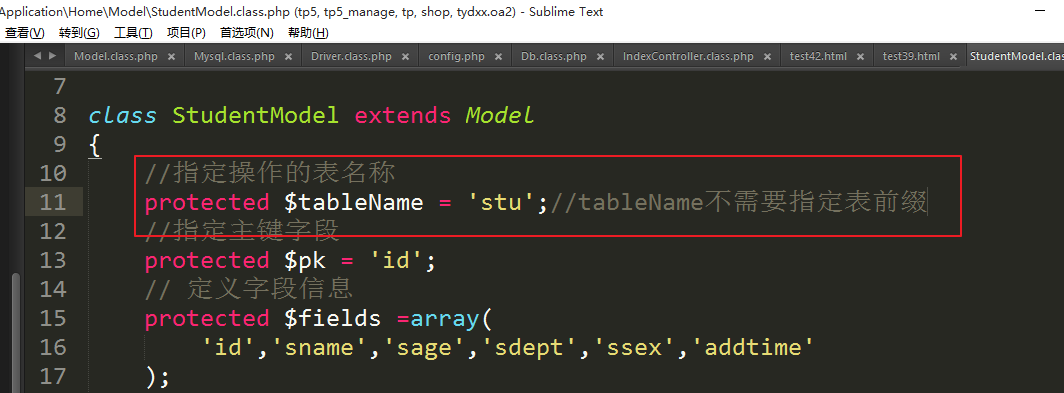Close the Db.class.php tab
Viewport: 1064px width, 393px height.
600,56
